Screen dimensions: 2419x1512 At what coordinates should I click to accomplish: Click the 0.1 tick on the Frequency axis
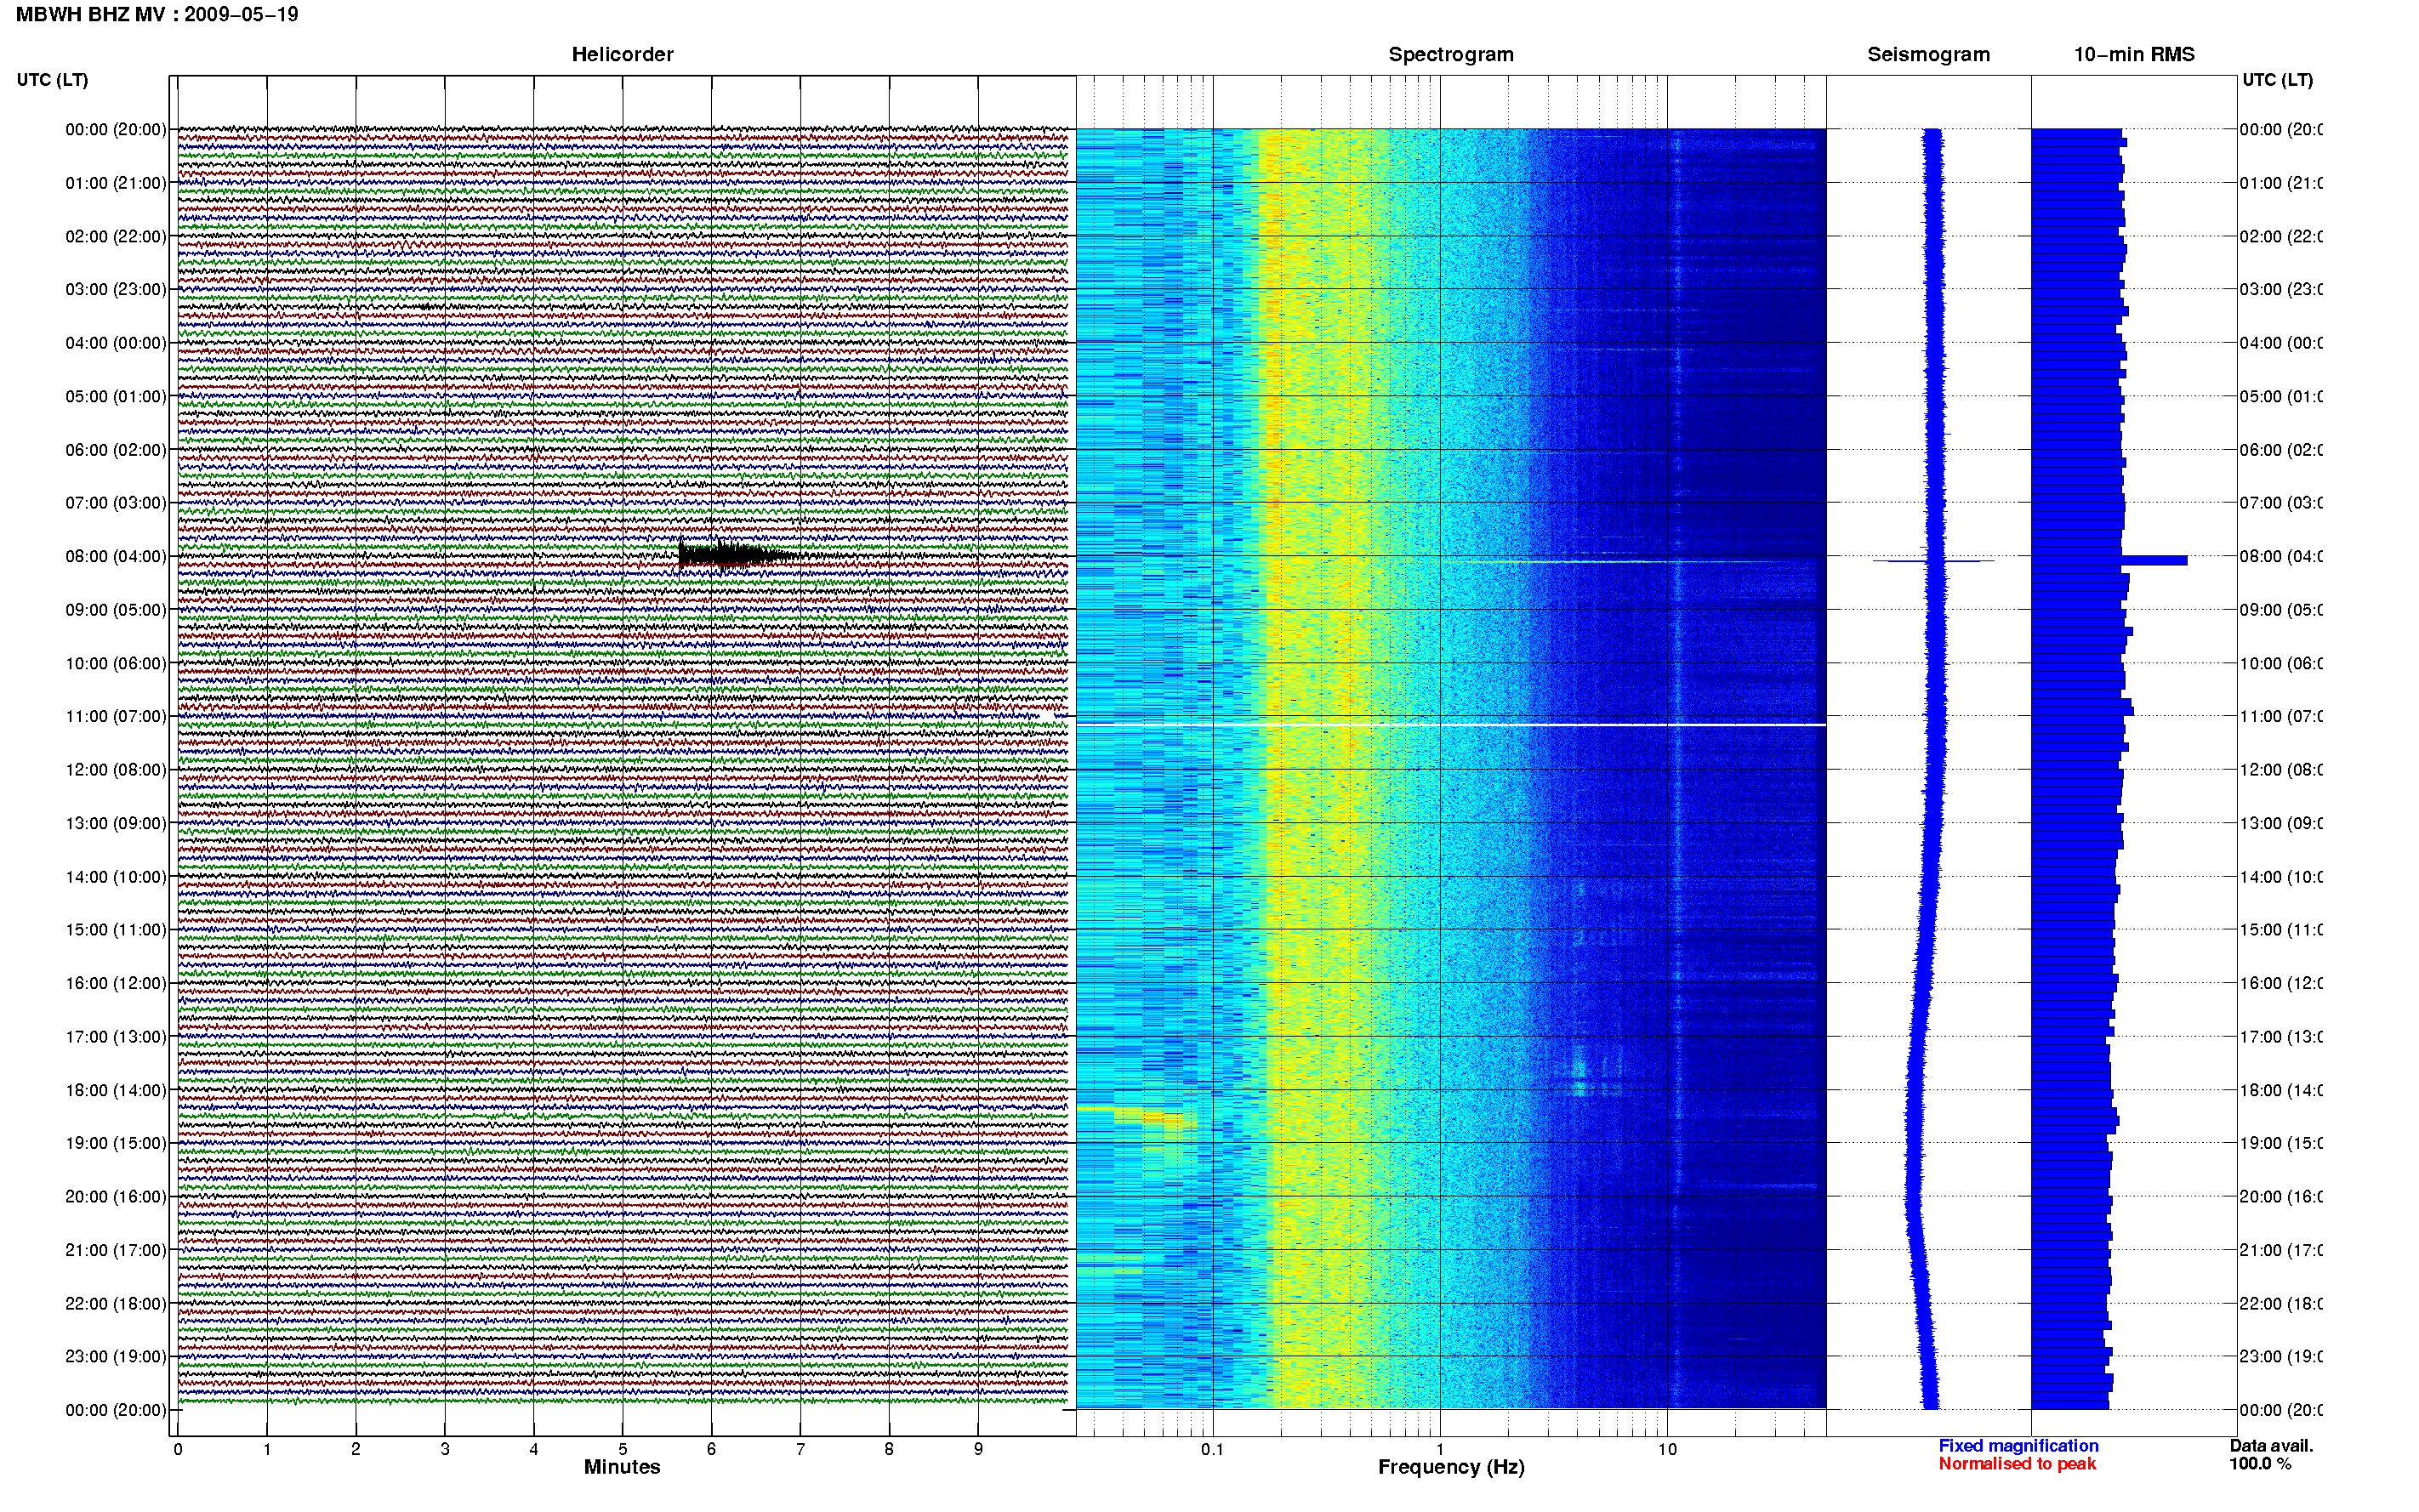coord(1213,1449)
